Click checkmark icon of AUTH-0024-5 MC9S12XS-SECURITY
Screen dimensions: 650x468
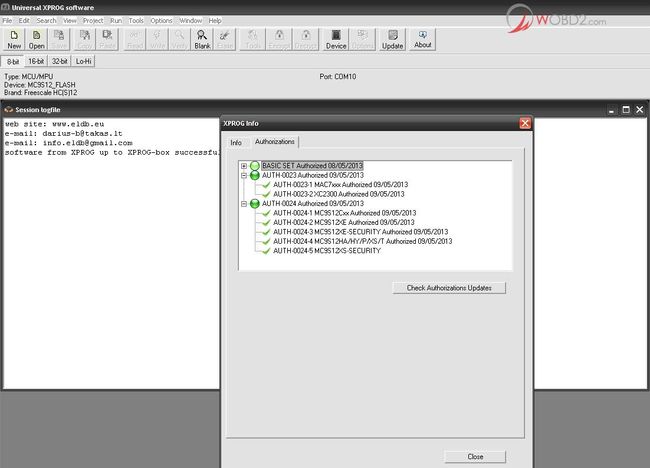click(x=266, y=251)
